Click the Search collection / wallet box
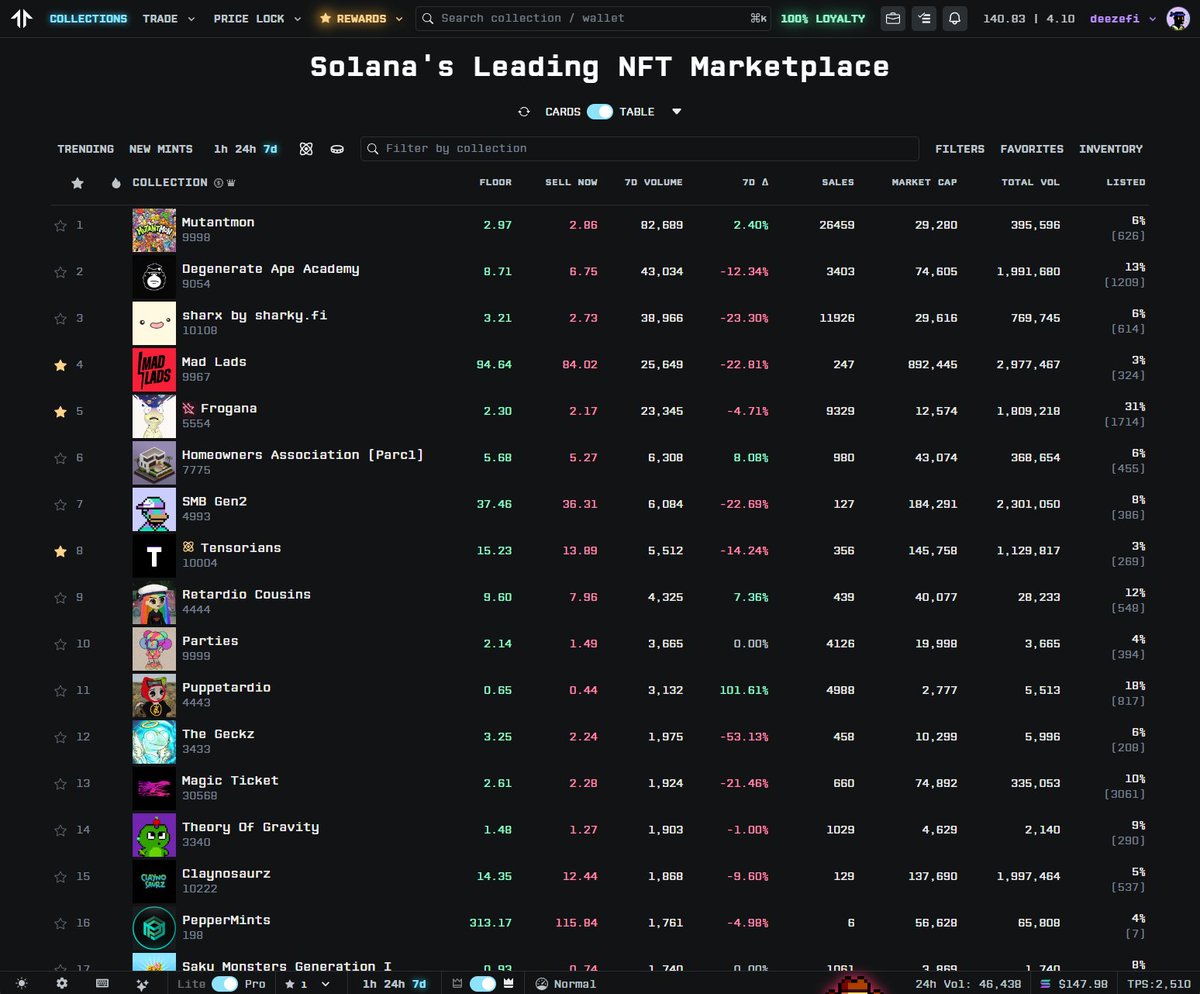The image size is (1200, 994). coord(593,18)
